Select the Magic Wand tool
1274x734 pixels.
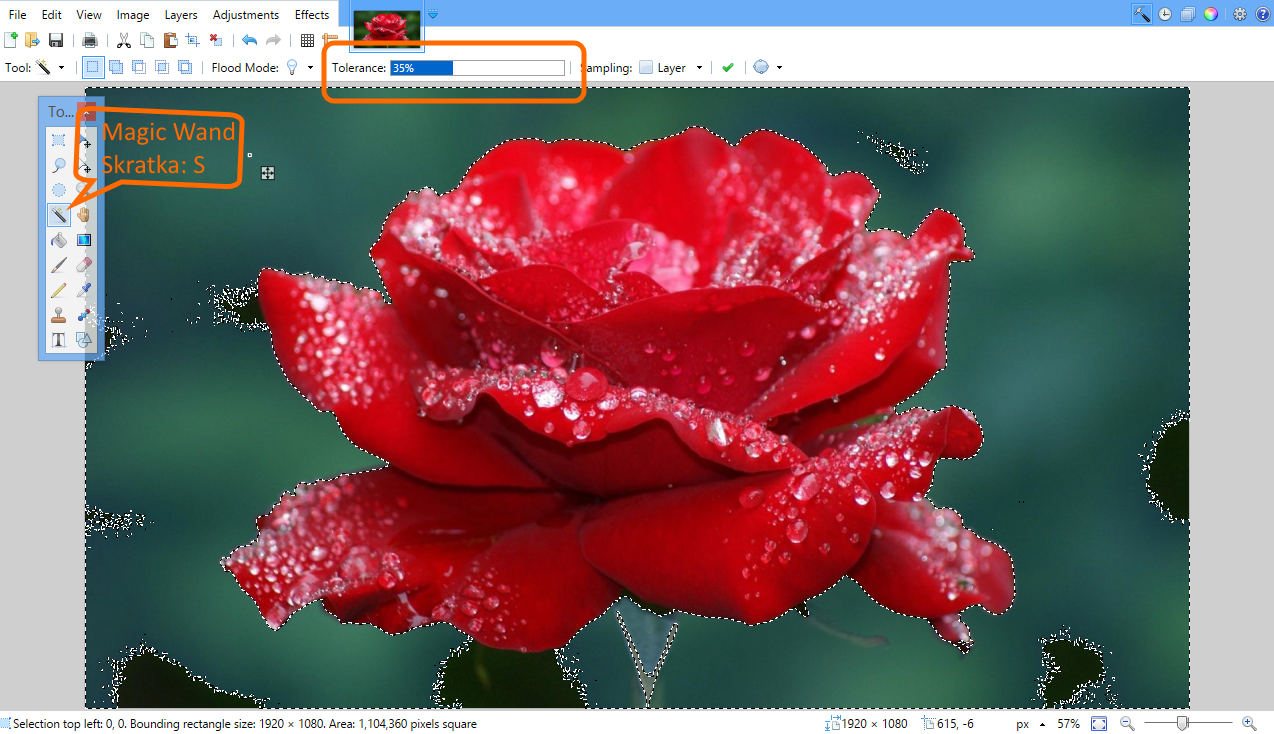[59, 214]
